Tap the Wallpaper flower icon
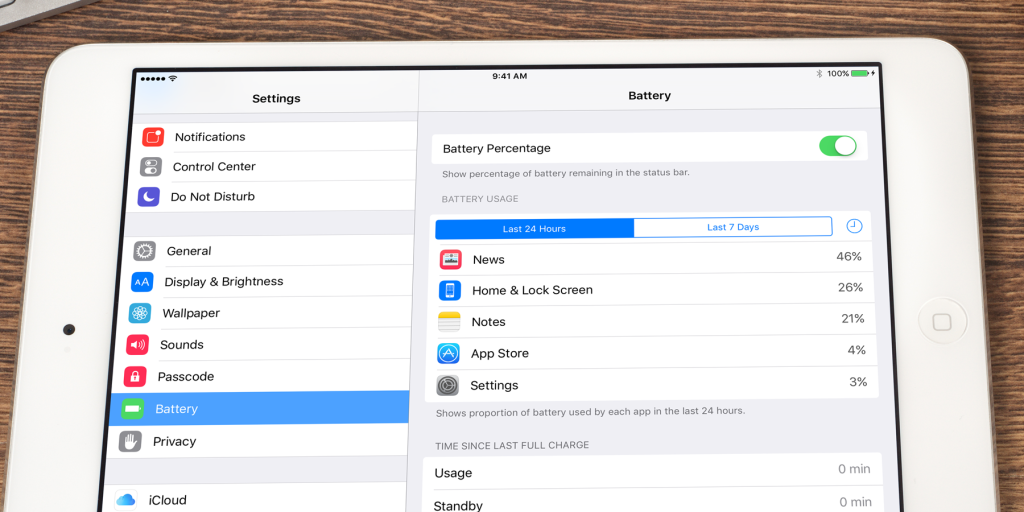1024x512 pixels. pyautogui.click(x=139, y=313)
